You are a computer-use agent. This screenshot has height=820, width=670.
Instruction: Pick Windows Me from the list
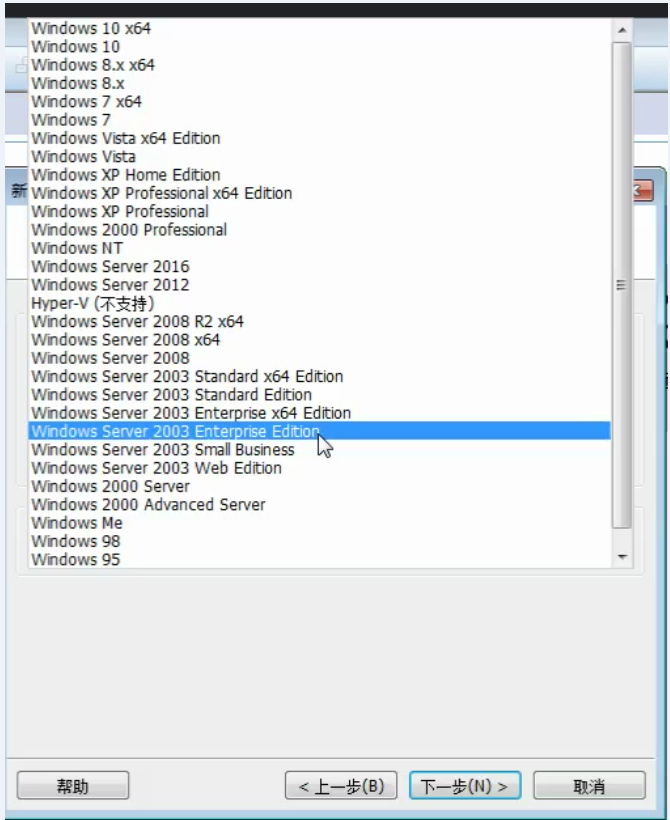(319, 522)
